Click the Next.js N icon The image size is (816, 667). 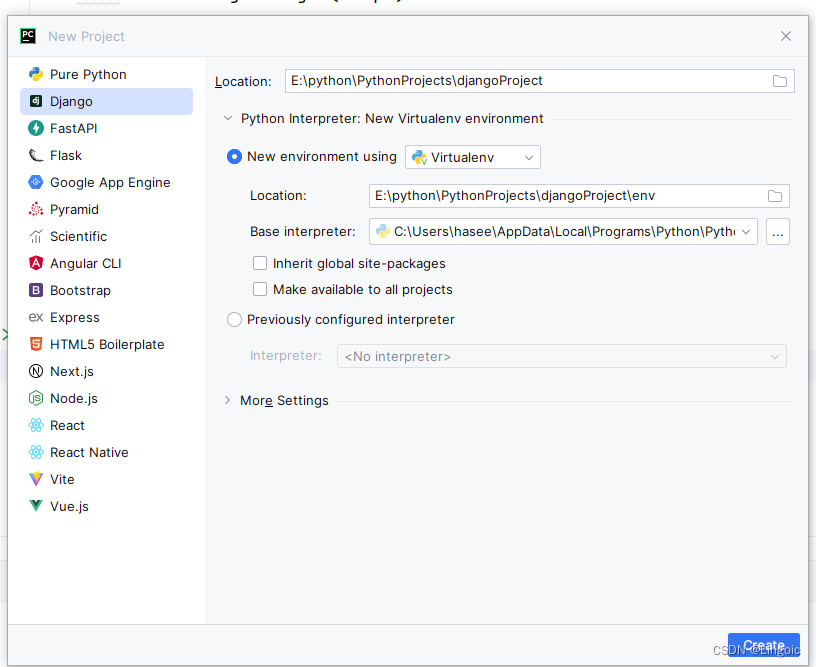pos(36,371)
